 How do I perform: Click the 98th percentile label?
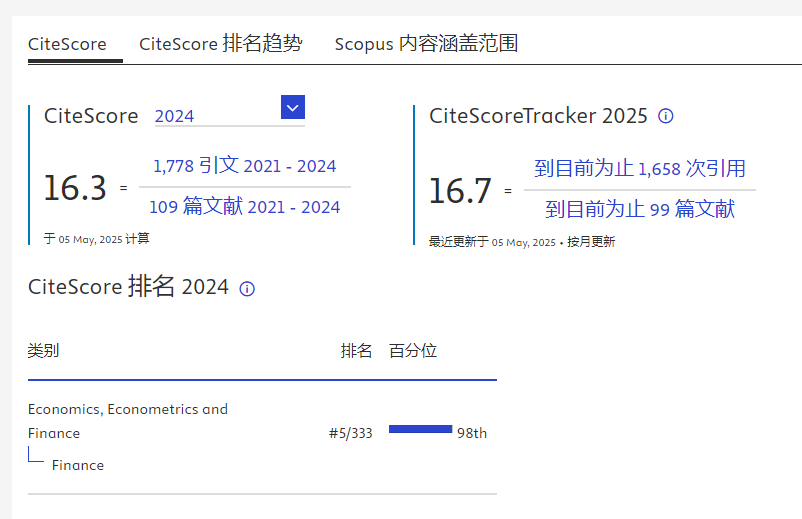click(x=472, y=433)
